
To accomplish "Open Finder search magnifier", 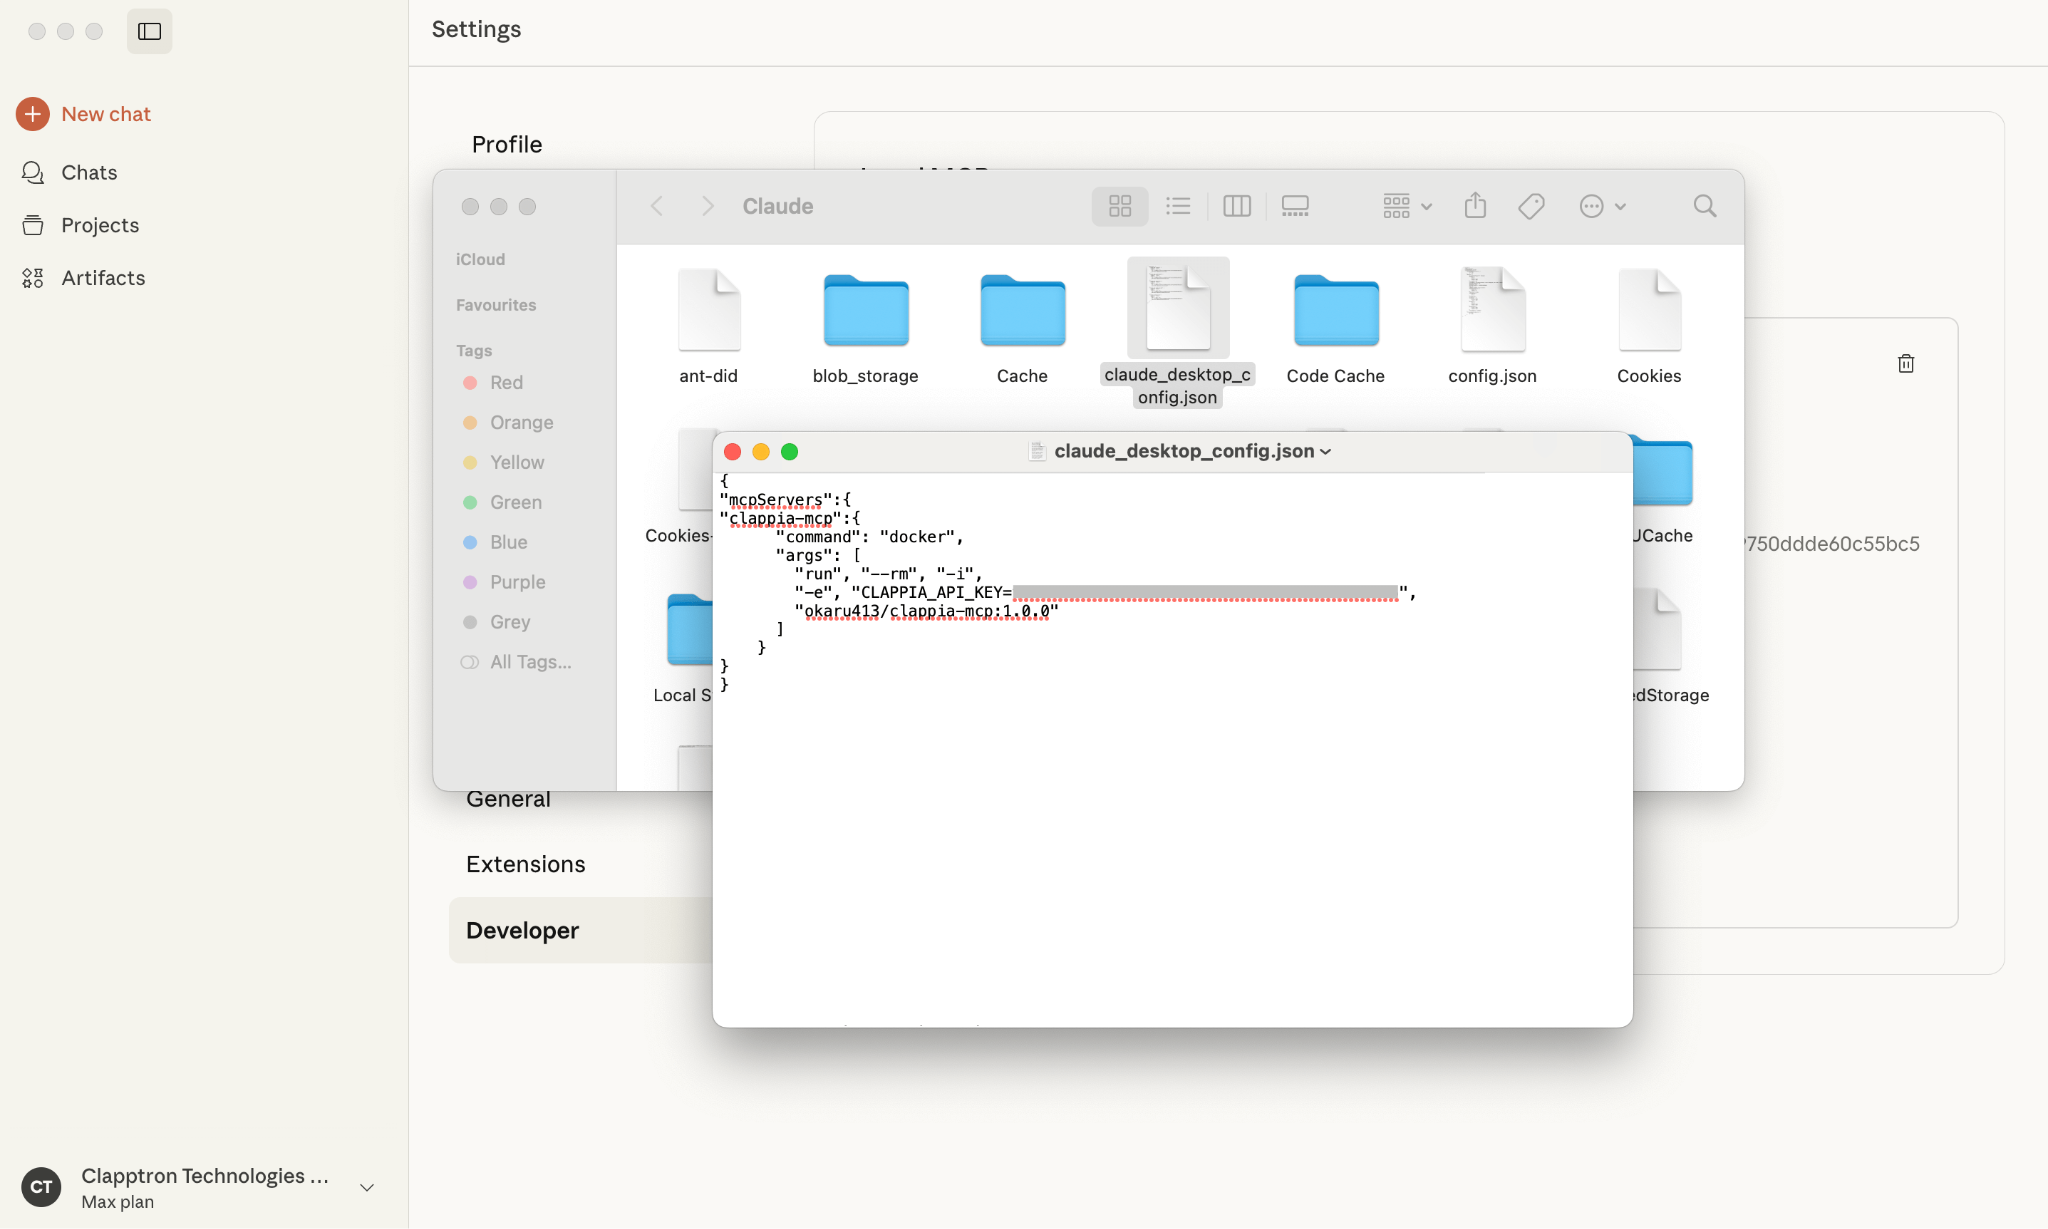I will point(1705,206).
